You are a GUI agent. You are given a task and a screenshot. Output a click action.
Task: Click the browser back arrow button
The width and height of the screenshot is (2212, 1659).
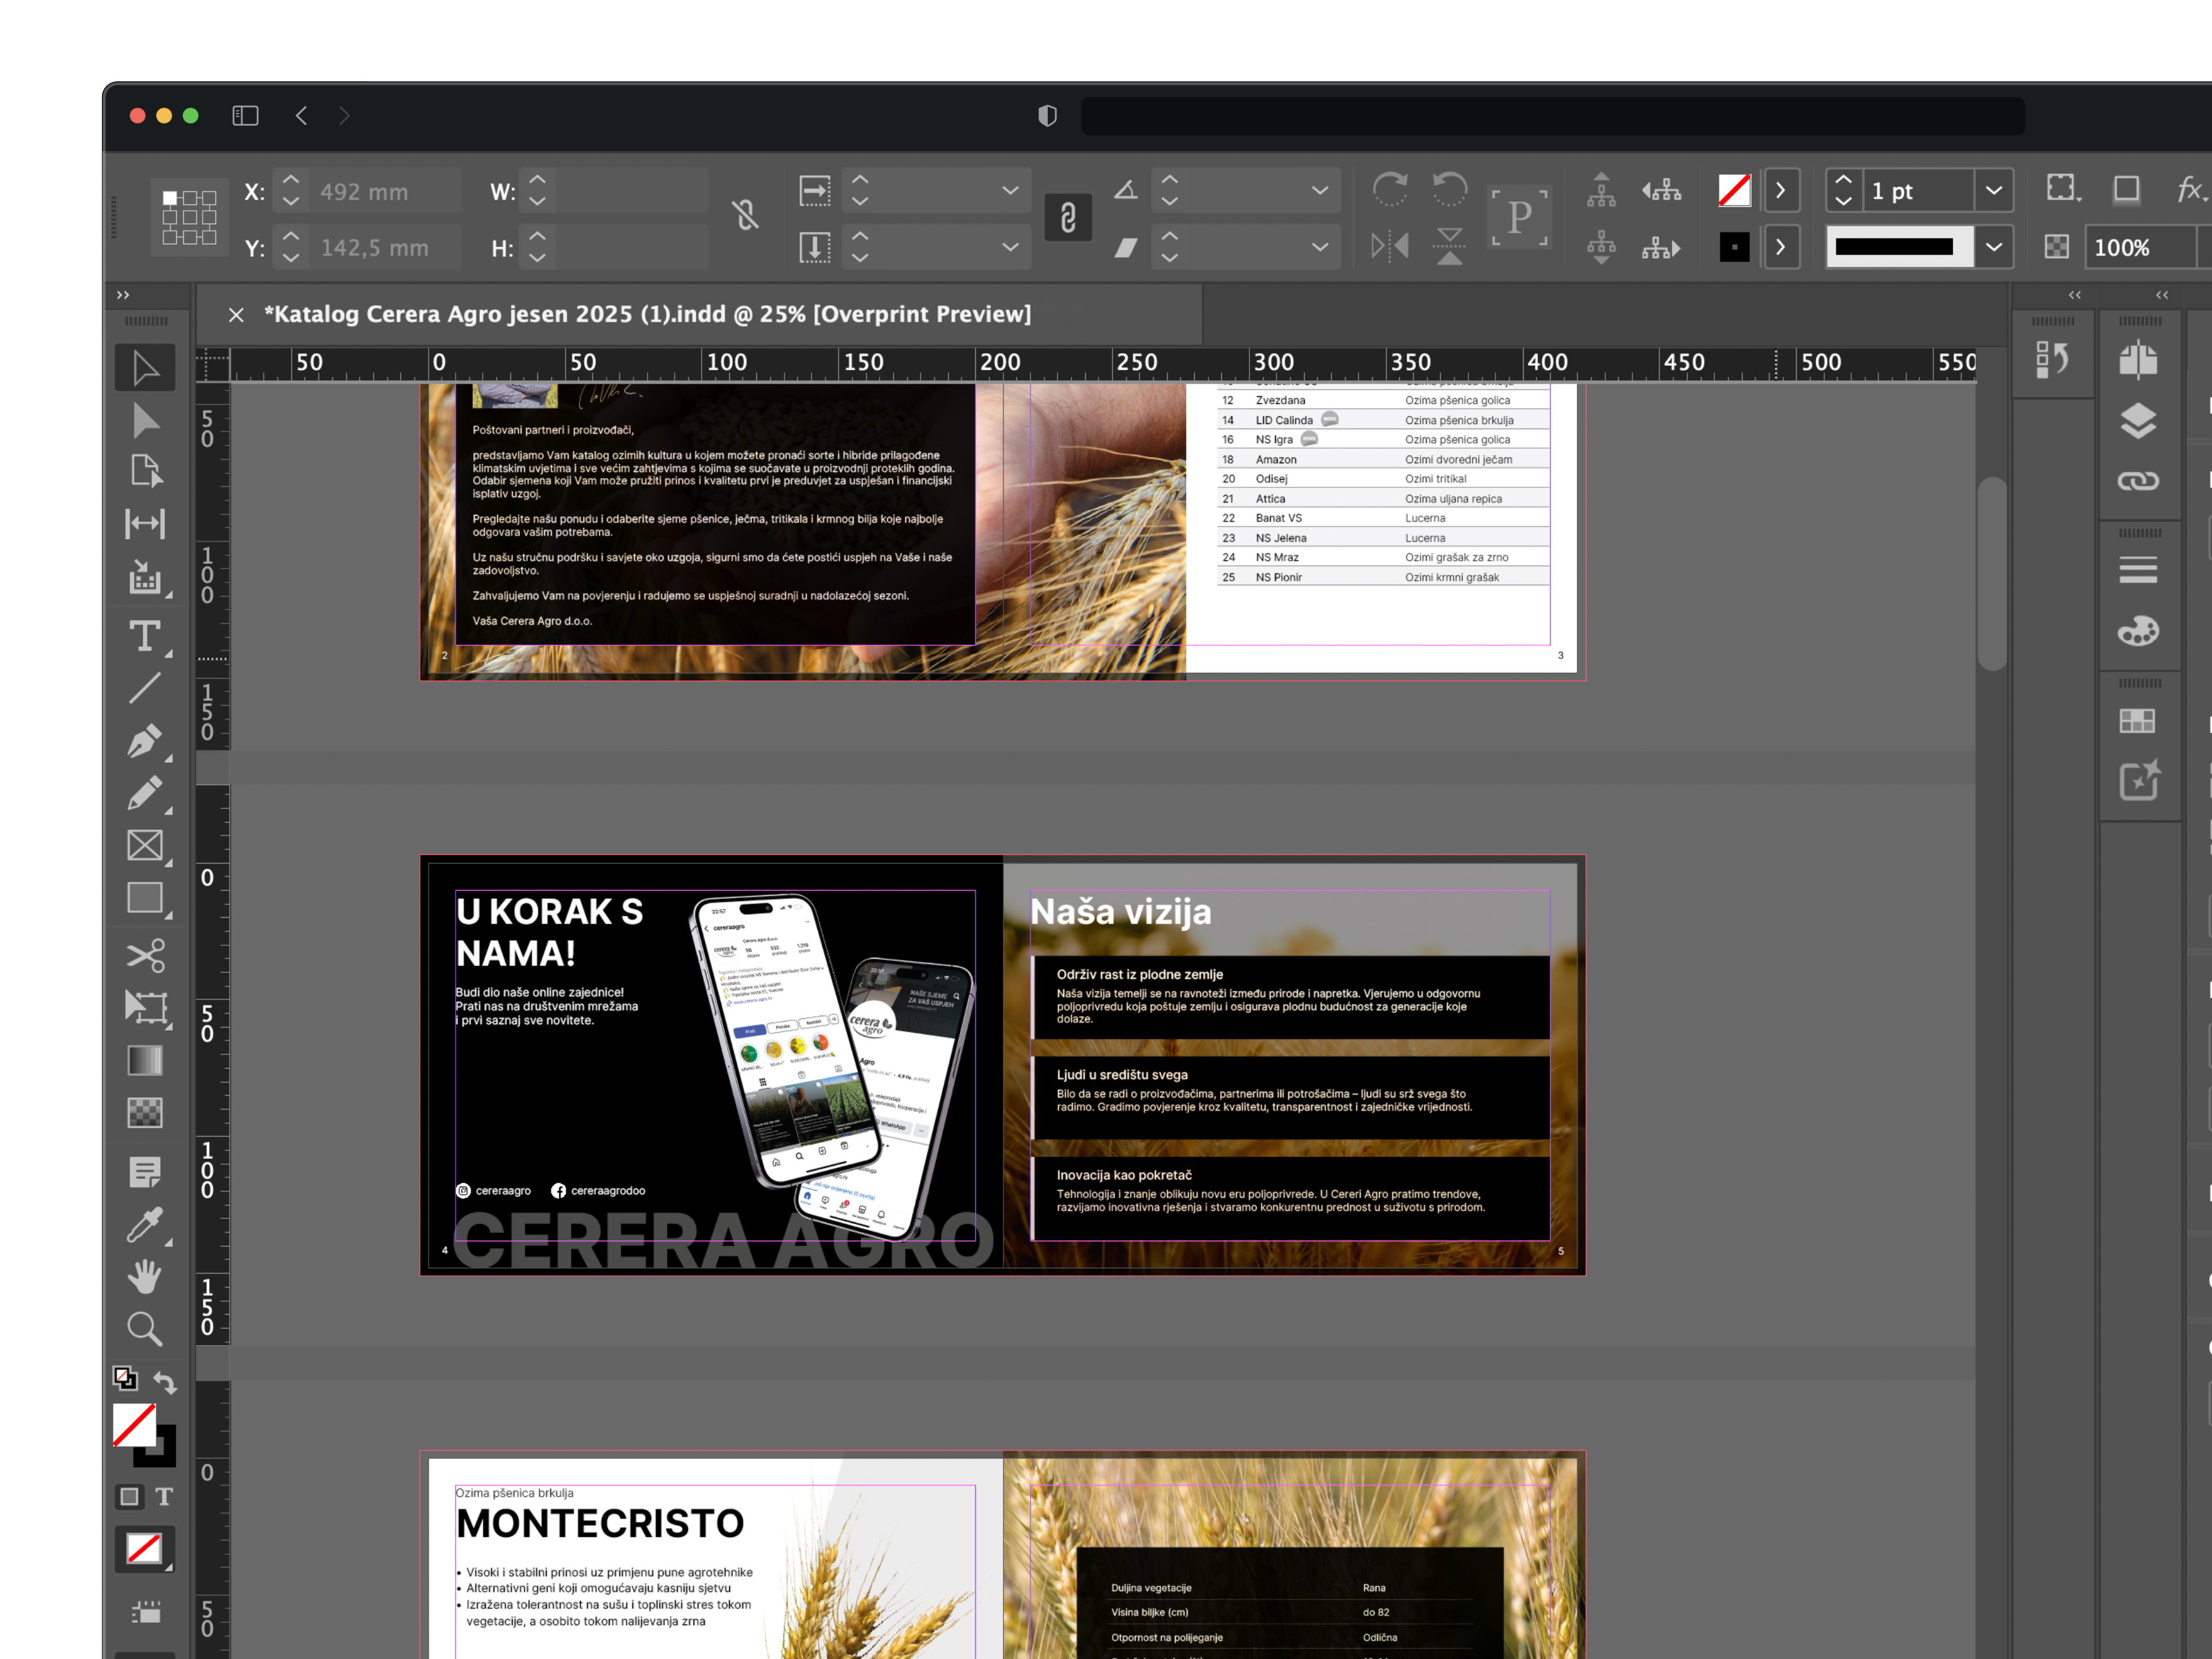click(301, 116)
